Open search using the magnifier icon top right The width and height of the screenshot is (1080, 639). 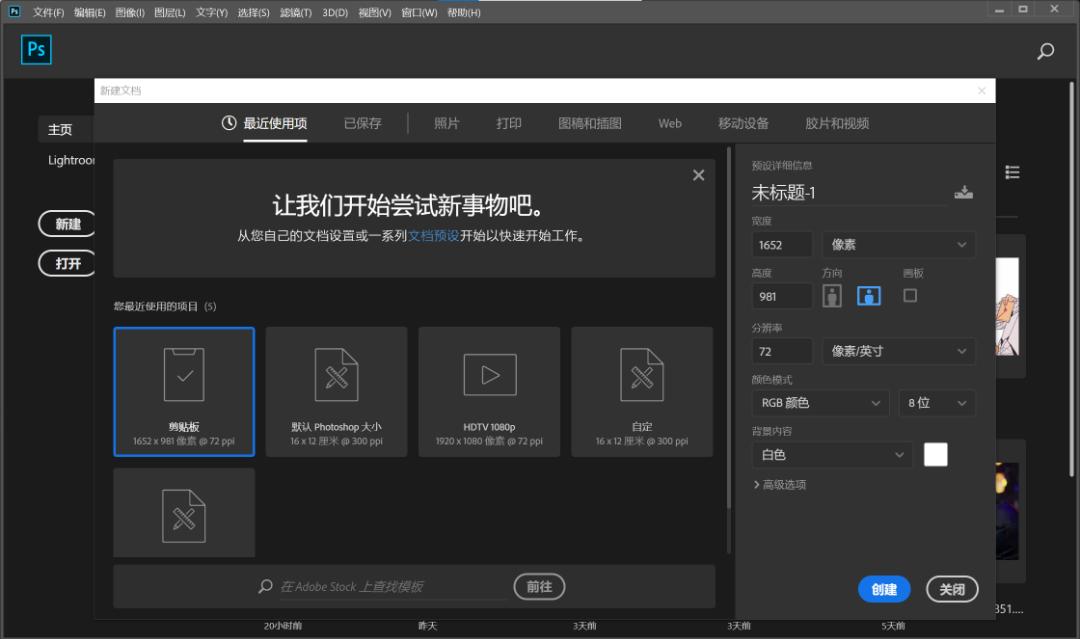coord(1045,49)
